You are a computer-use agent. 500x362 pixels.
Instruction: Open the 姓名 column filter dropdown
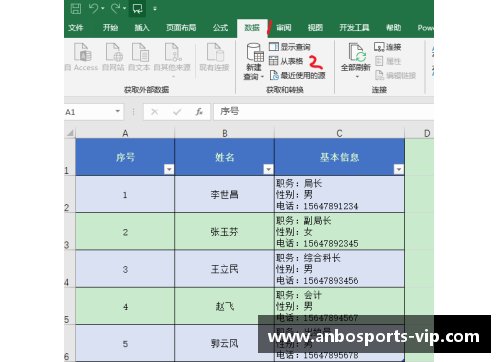[268, 169]
